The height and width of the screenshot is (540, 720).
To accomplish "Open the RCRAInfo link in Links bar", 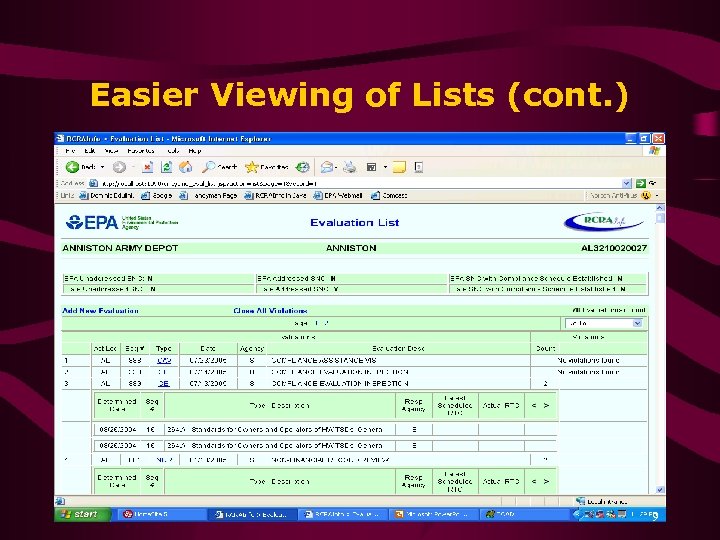I will (x=275, y=196).
